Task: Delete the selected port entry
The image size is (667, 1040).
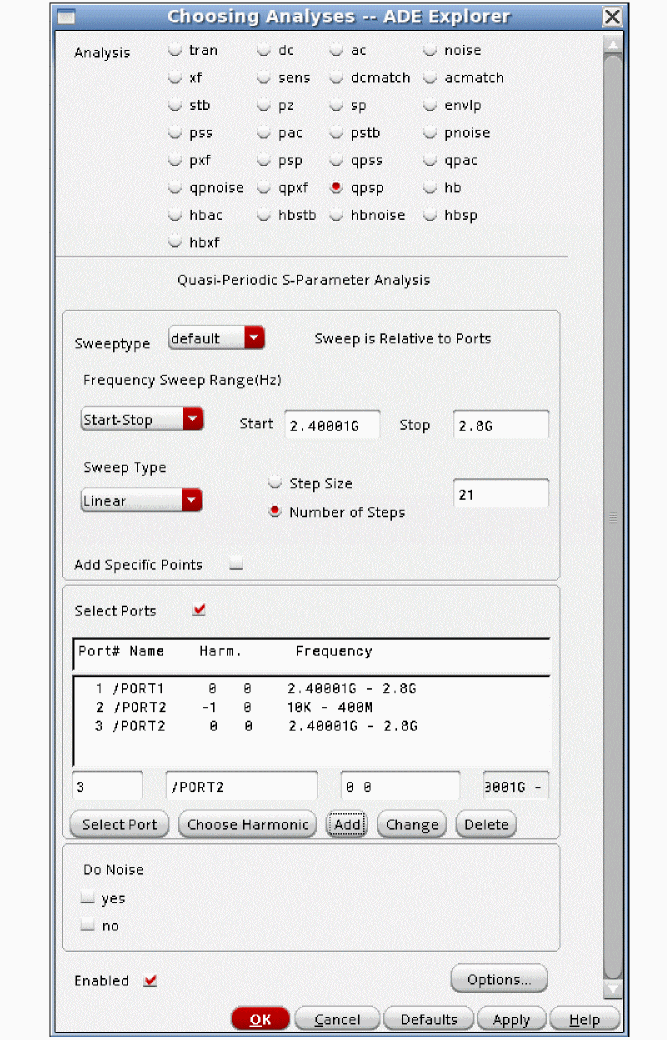Action: point(486,825)
